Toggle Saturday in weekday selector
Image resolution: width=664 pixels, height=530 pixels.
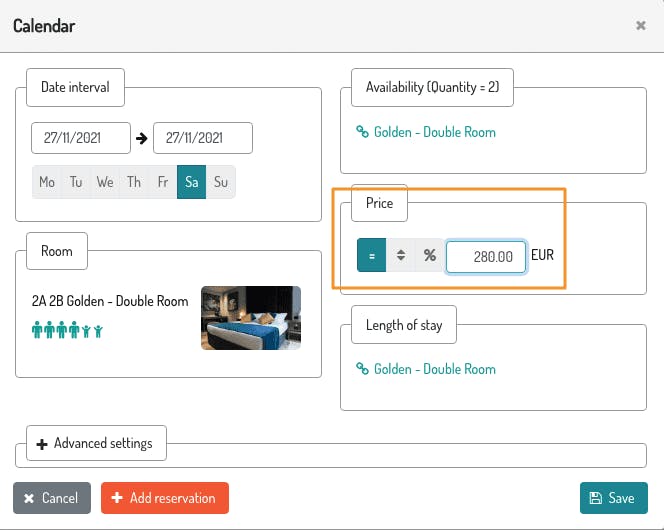tap(192, 182)
